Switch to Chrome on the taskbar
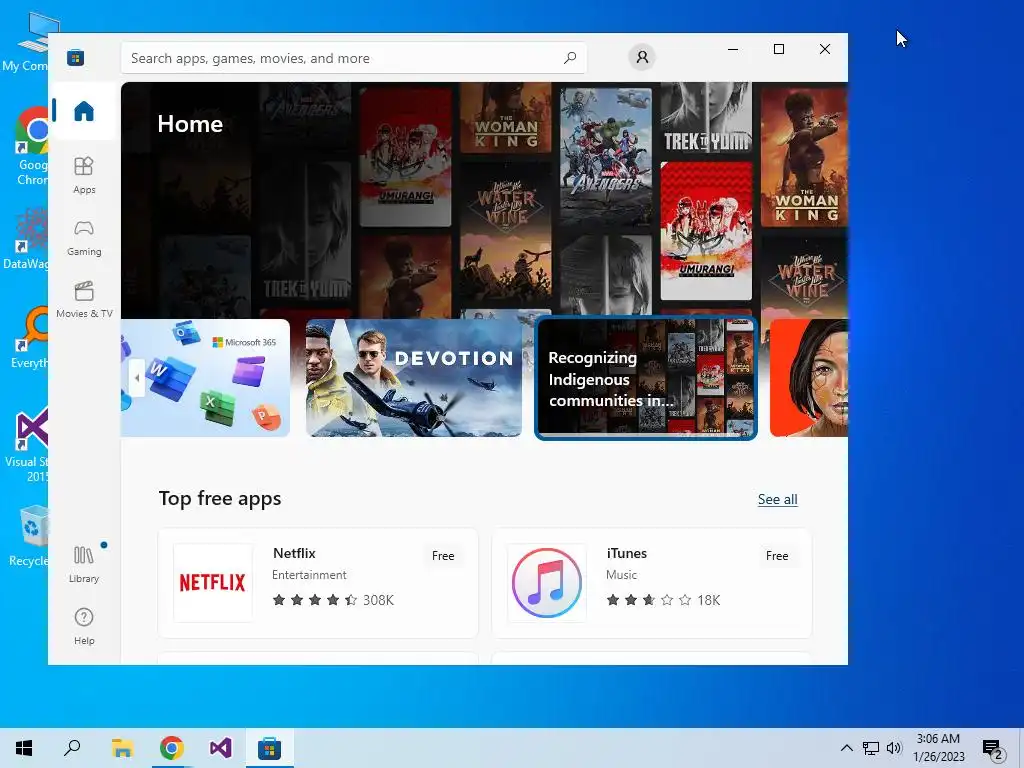The height and width of the screenshot is (768, 1024). 172,748
